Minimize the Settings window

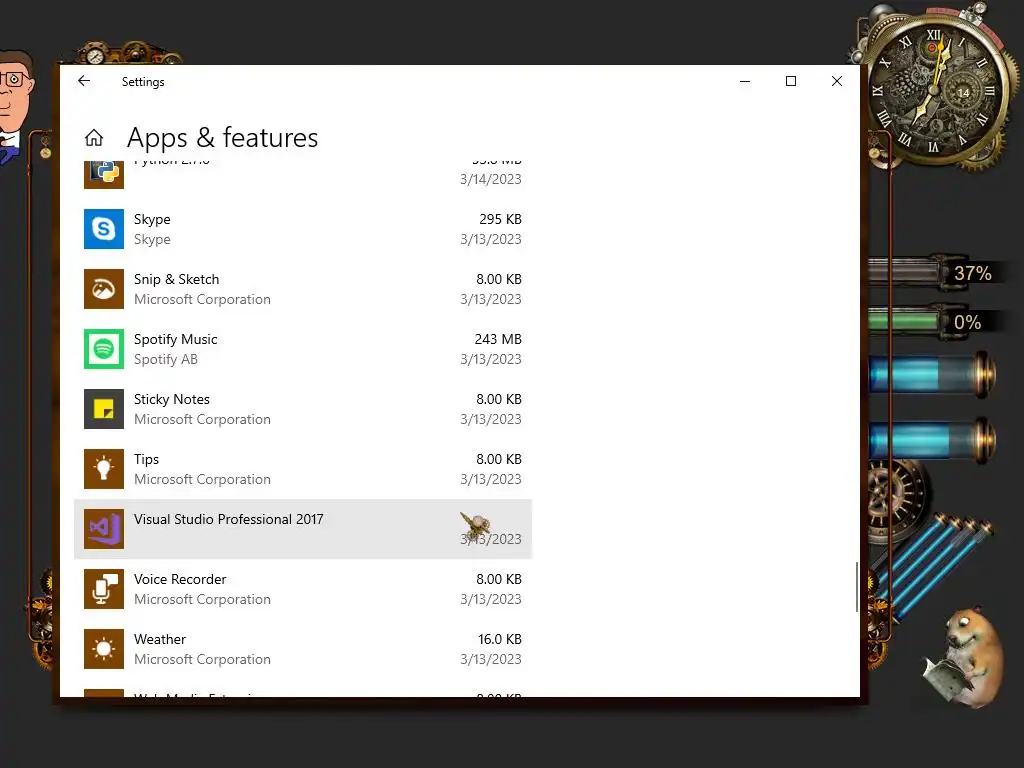pyautogui.click(x=745, y=81)
